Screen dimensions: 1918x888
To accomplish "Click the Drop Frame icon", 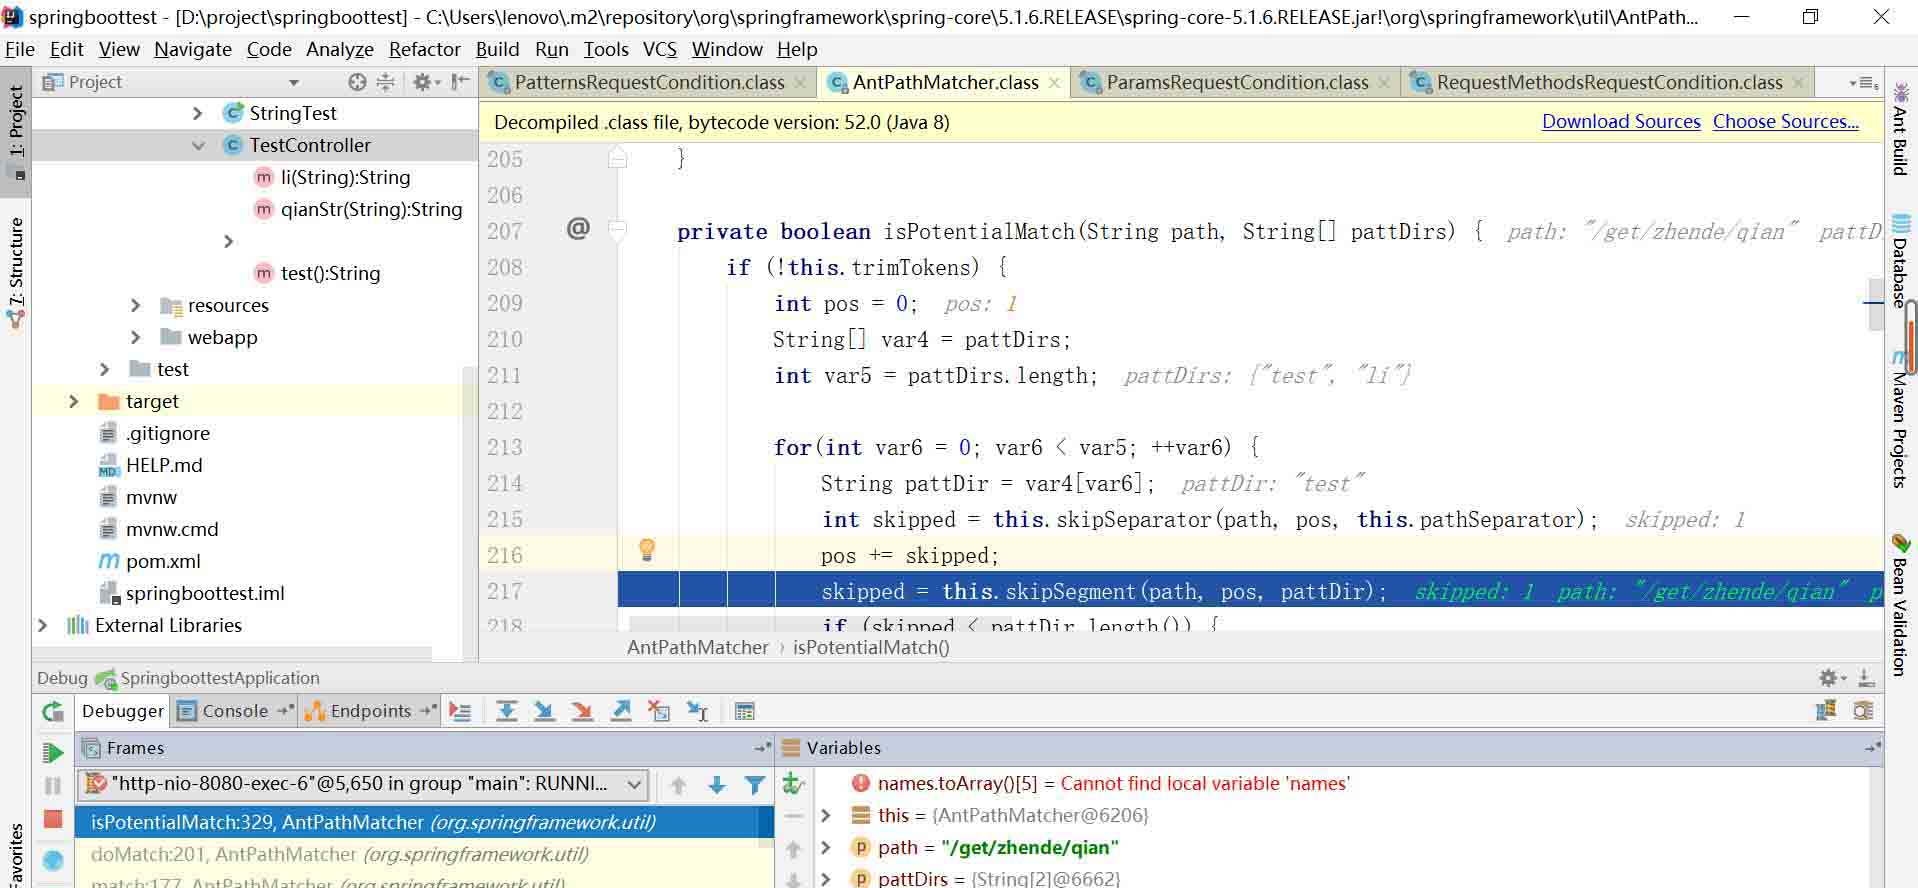I will (x=659, y=712).
